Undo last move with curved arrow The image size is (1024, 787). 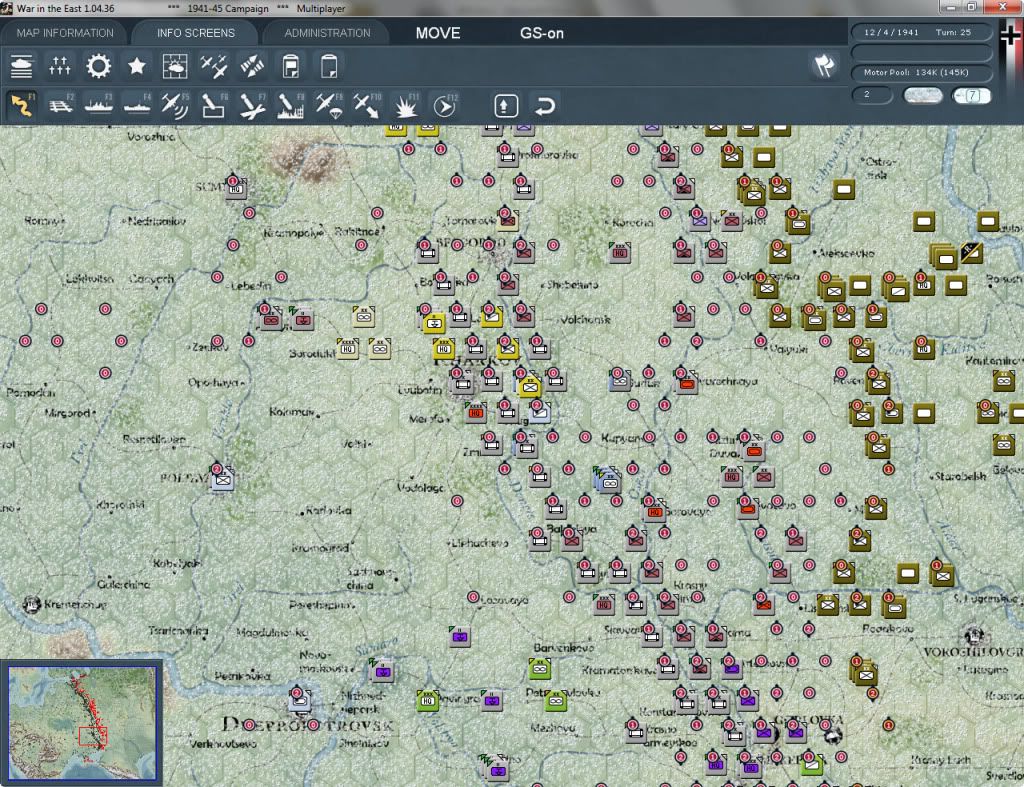pos(545,106)
